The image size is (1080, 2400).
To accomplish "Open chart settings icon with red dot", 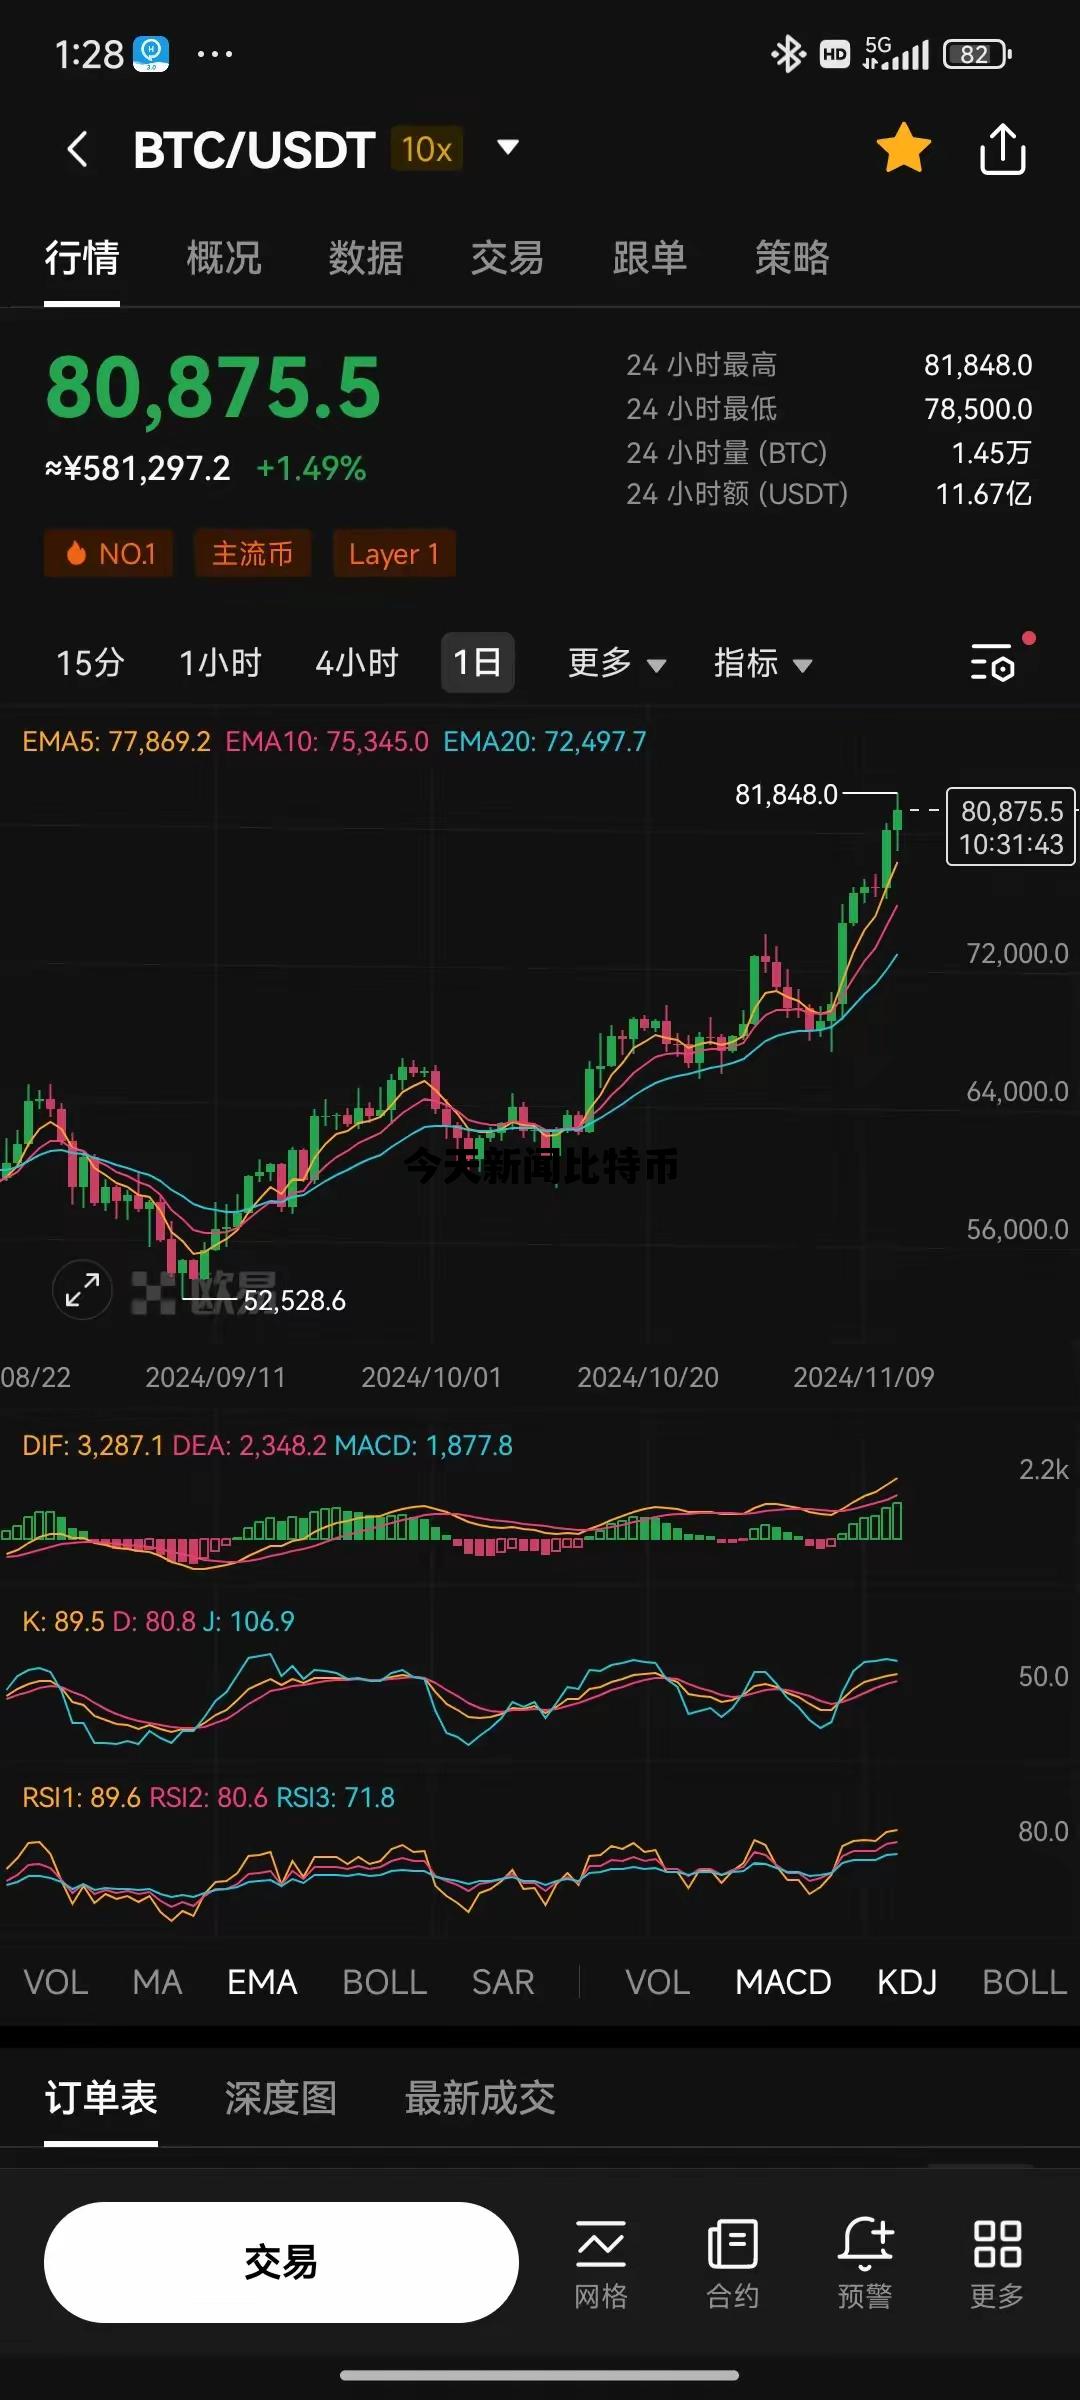I will coord(993,662).
